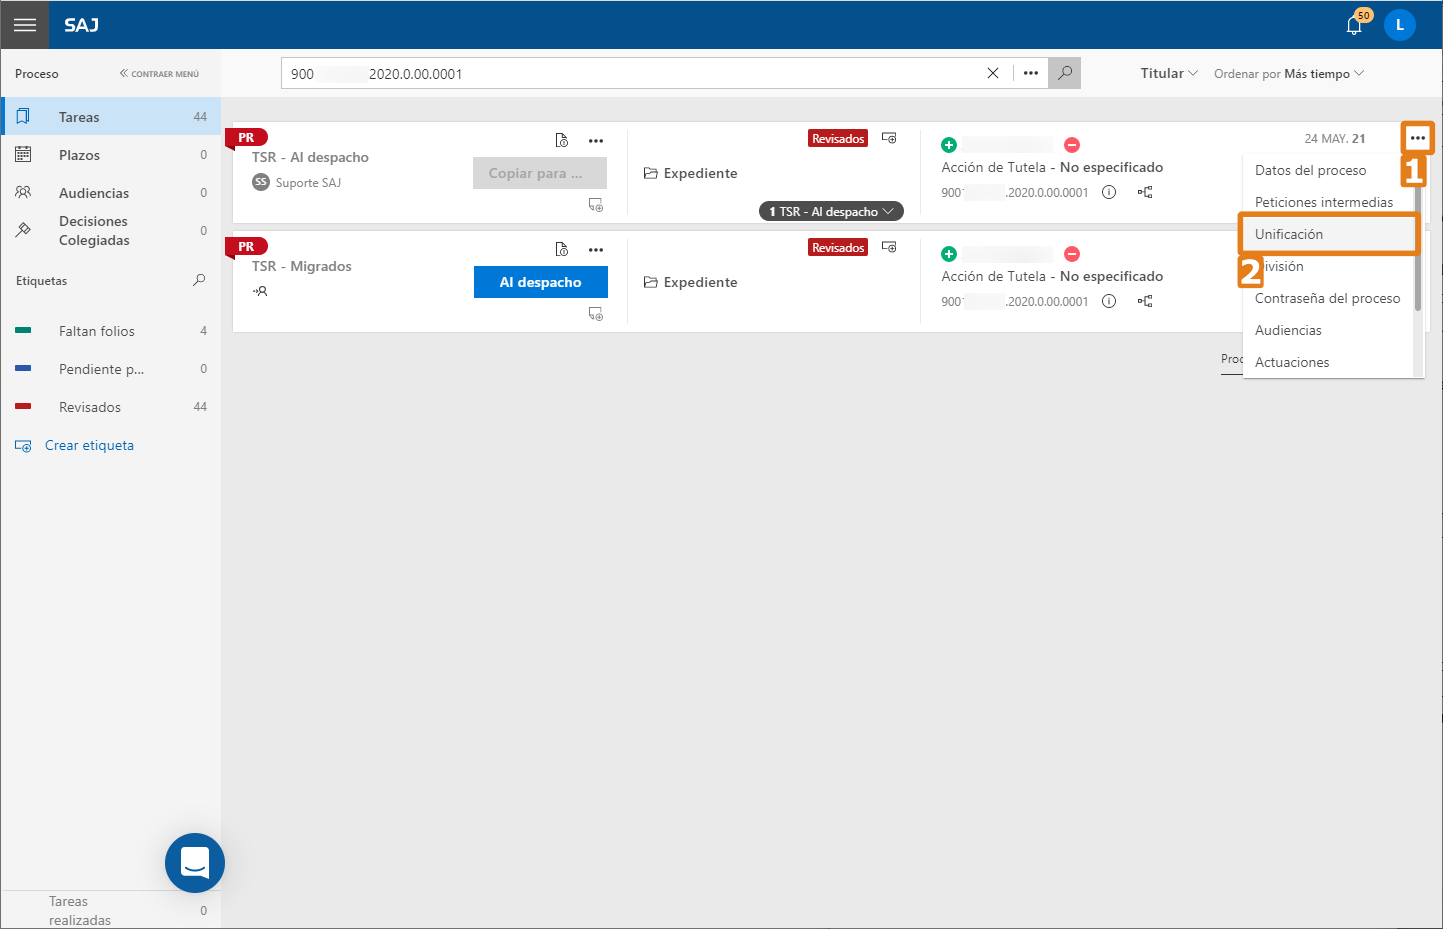This screenshot has width=1443, height=929.
Task: Filter by Faltan folios label
Action: tap(110, 331)
